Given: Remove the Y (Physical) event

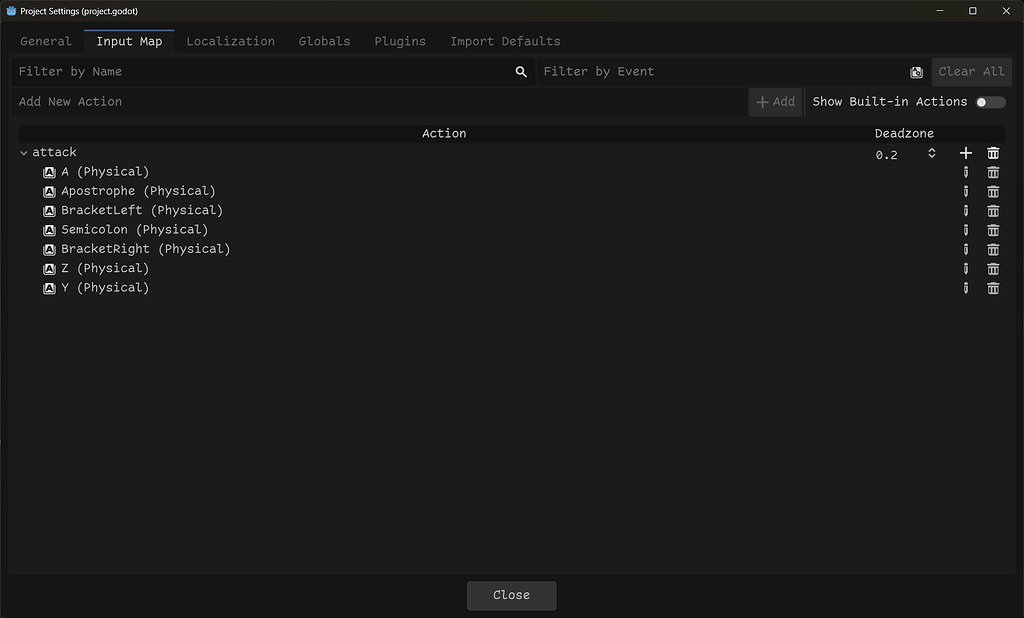Looking at the screenshot, I should (x=993, y=287).
